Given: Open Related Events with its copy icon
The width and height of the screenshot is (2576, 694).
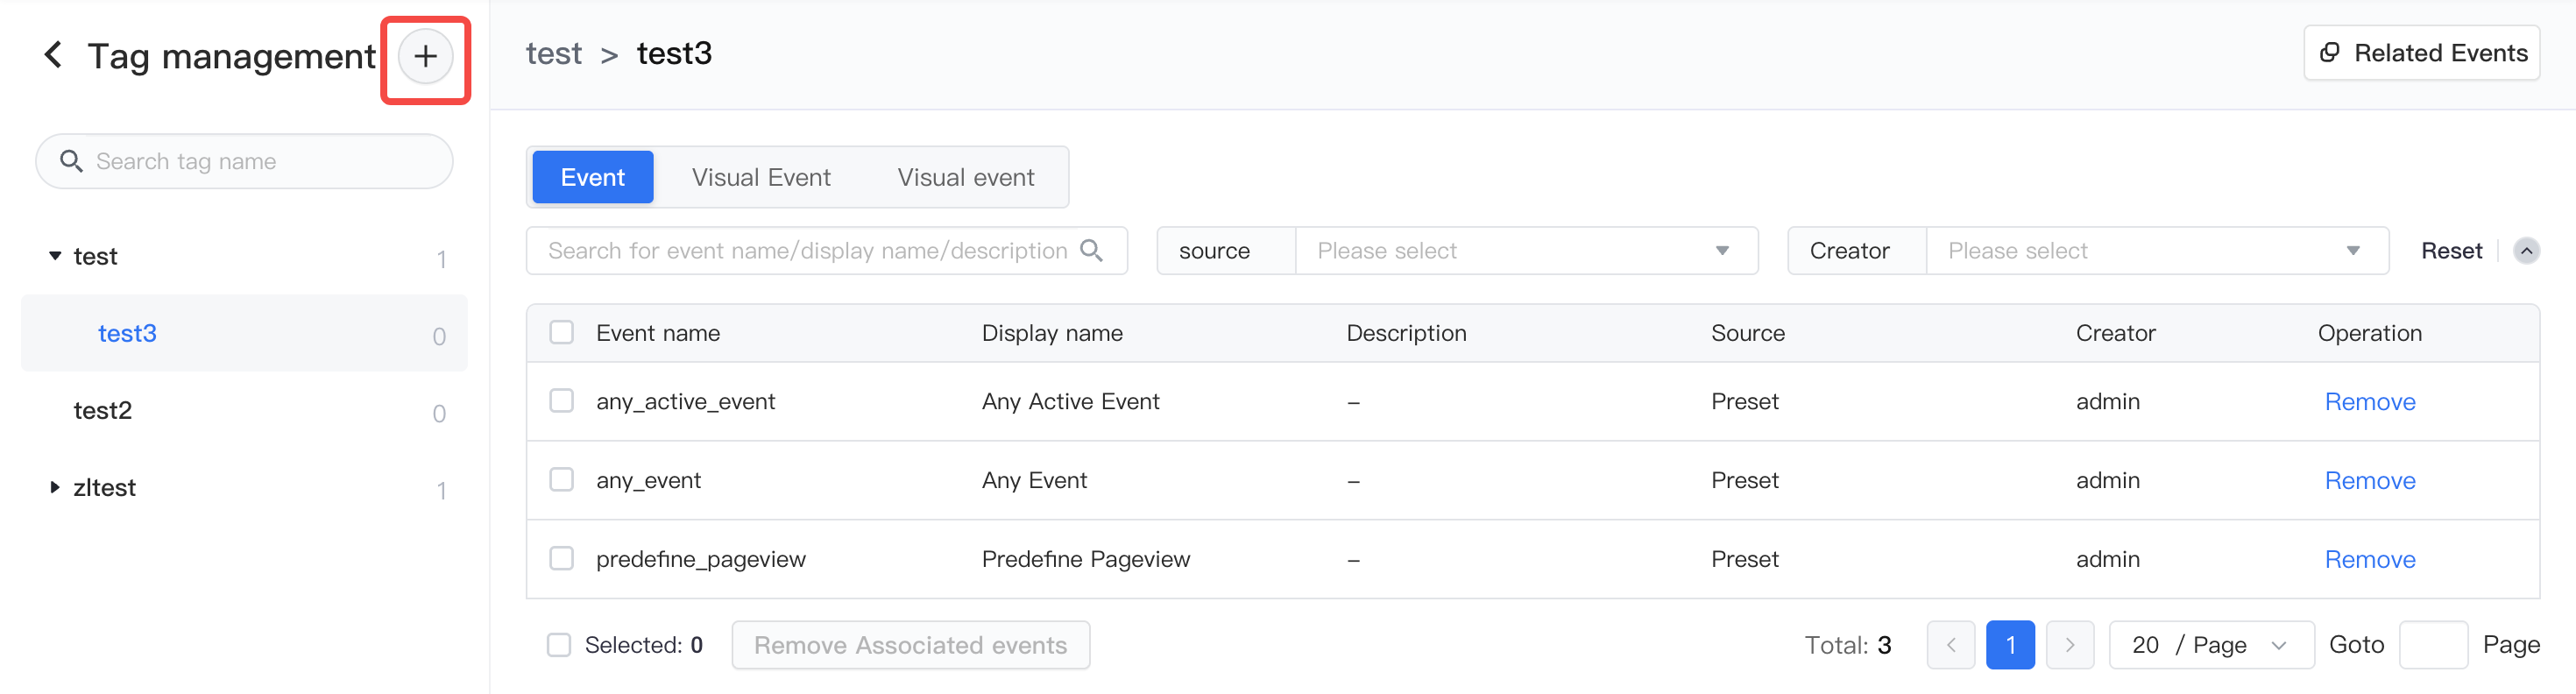Looking at the screenshot, I should coord(2329,53).
